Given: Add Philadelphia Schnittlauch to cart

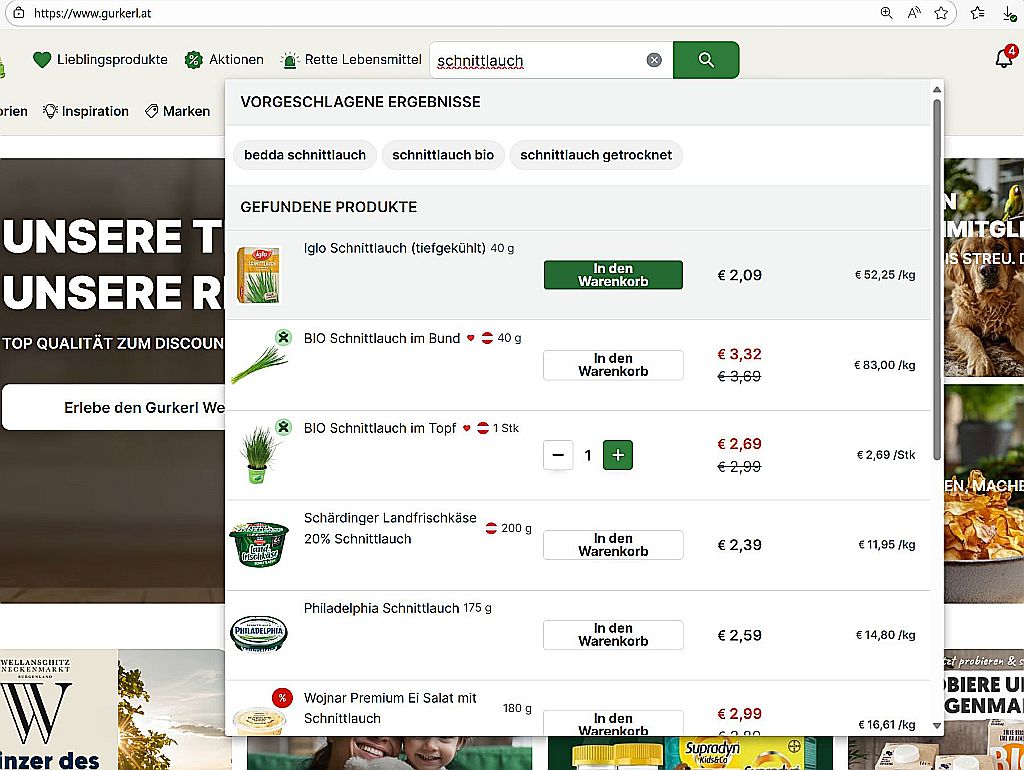Looking at the screenshot, I should [x=613, y=635].
